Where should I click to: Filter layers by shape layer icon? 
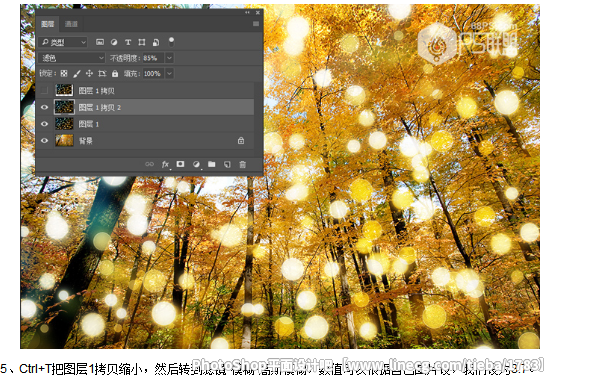pos(142,42)
